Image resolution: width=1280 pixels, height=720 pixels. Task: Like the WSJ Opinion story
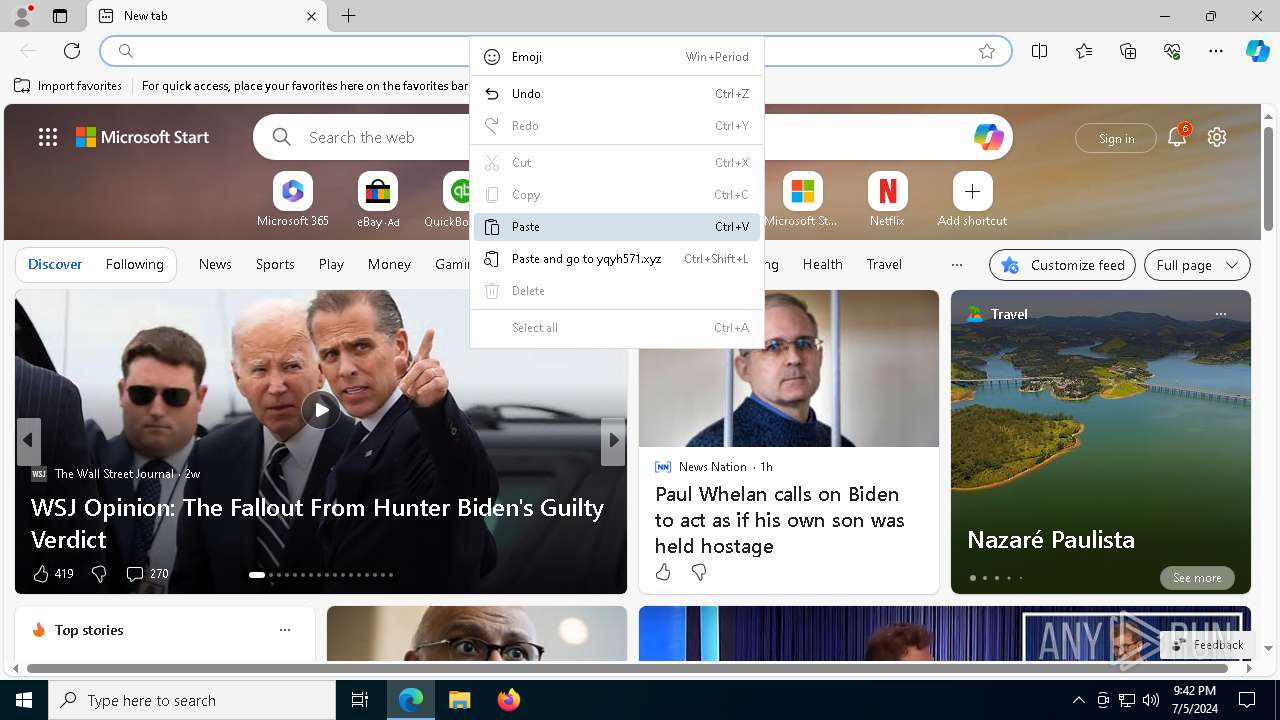pyautogui.click(x=53, y=574)
